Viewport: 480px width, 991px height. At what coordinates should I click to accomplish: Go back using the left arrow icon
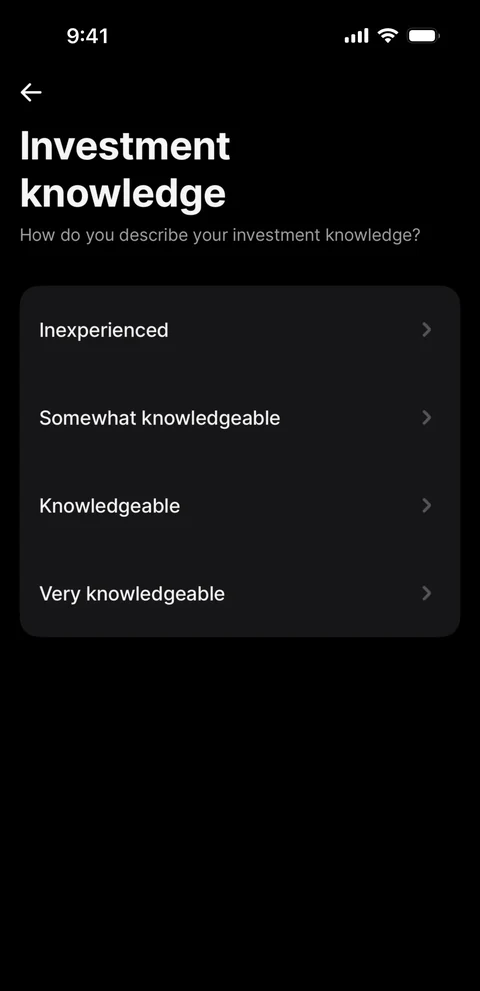coord(30,92)
